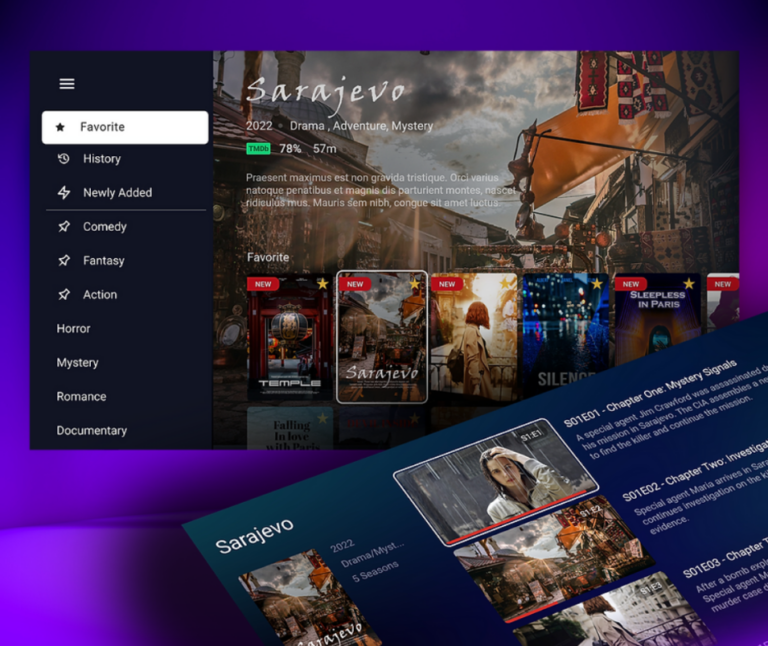Toggle favorite star on Sleepless in Paris

(689, 284)
